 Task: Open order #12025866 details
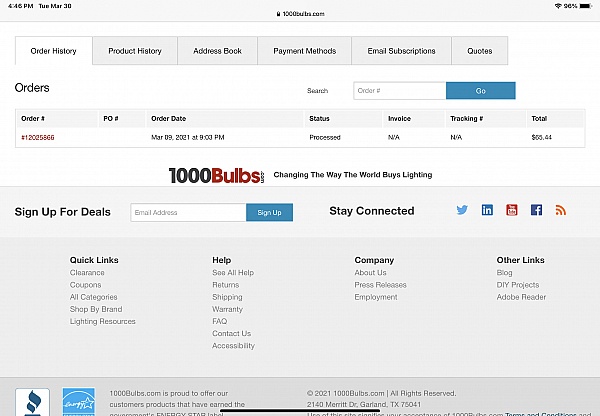click(38, 137)
